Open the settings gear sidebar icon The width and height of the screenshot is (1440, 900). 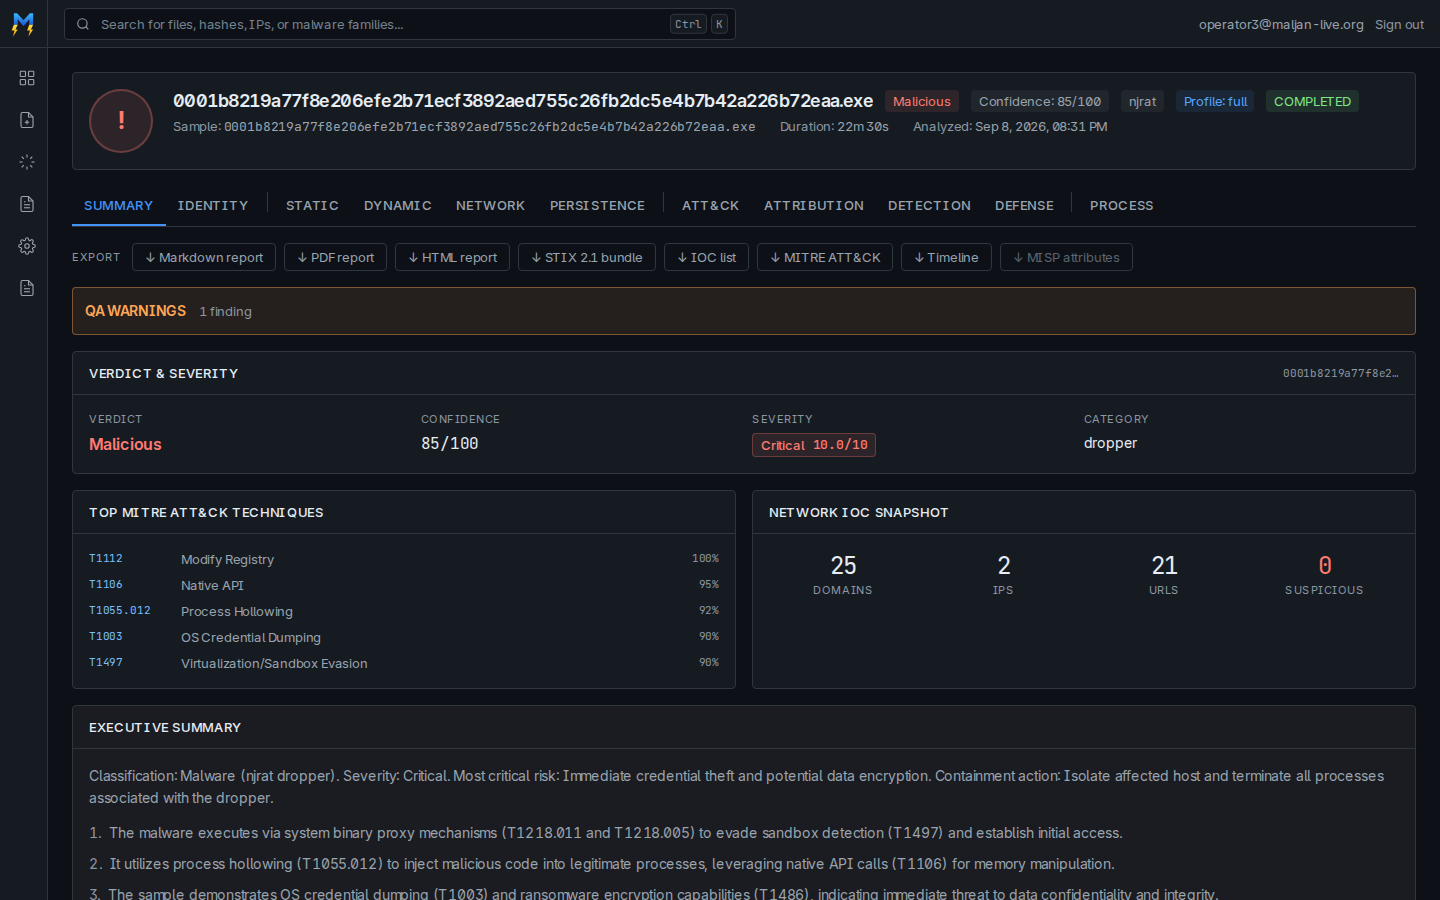pyautogui.click(x=27, y=246)
